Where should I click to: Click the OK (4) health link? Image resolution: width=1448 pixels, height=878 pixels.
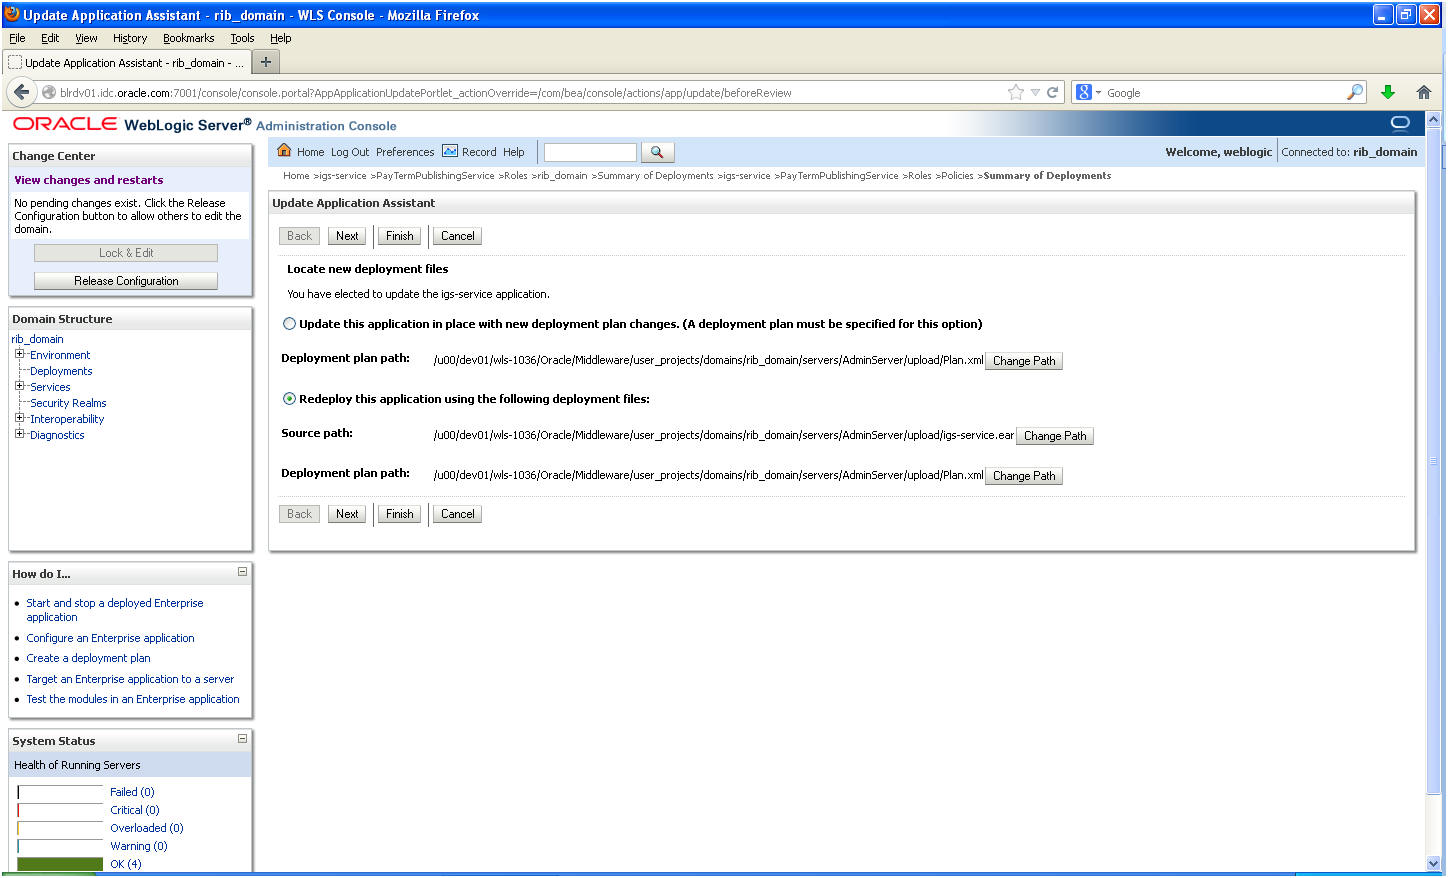point(126,864)
